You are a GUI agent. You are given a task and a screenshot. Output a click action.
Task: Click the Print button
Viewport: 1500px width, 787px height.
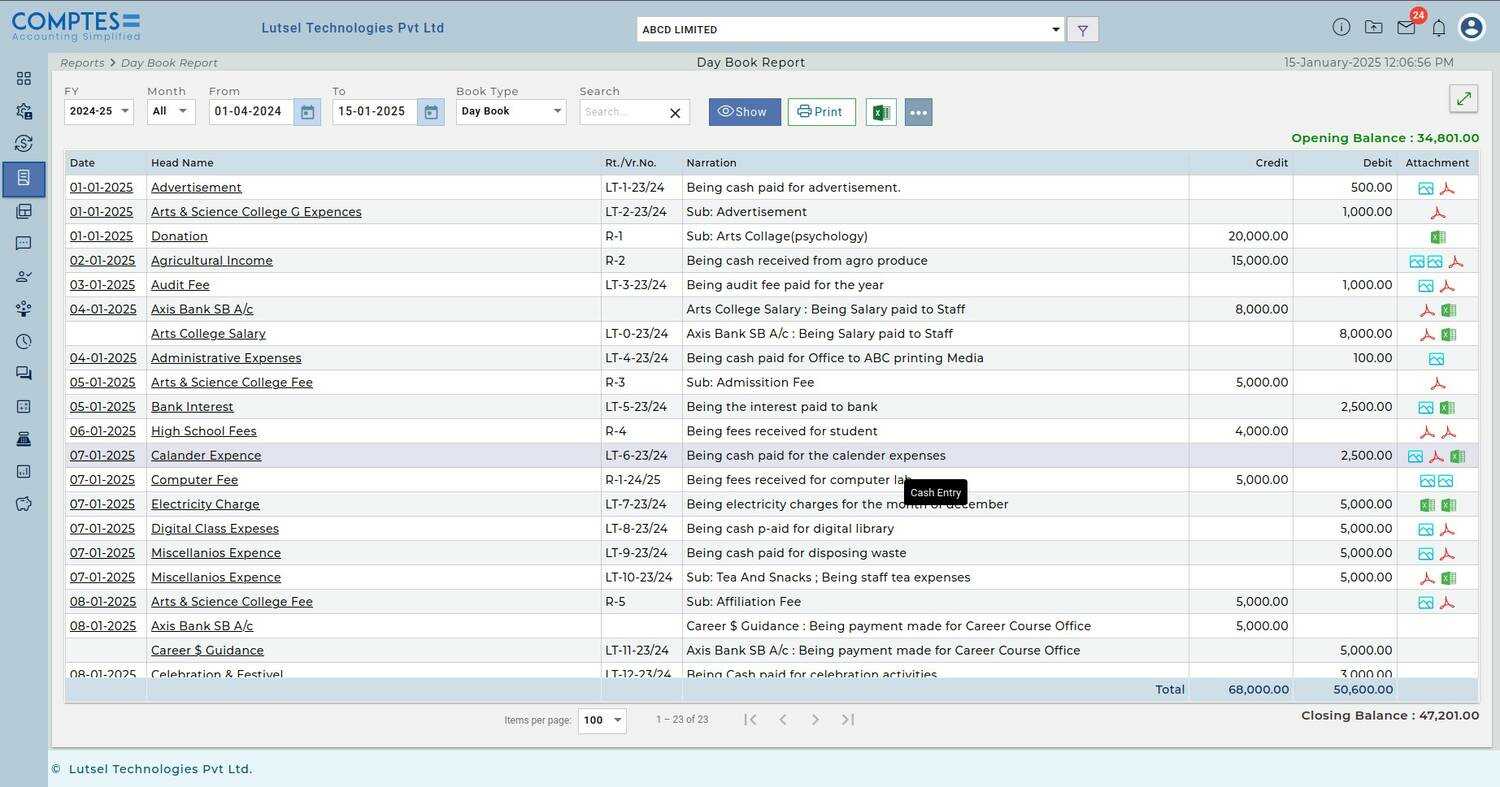pos(821,112)
